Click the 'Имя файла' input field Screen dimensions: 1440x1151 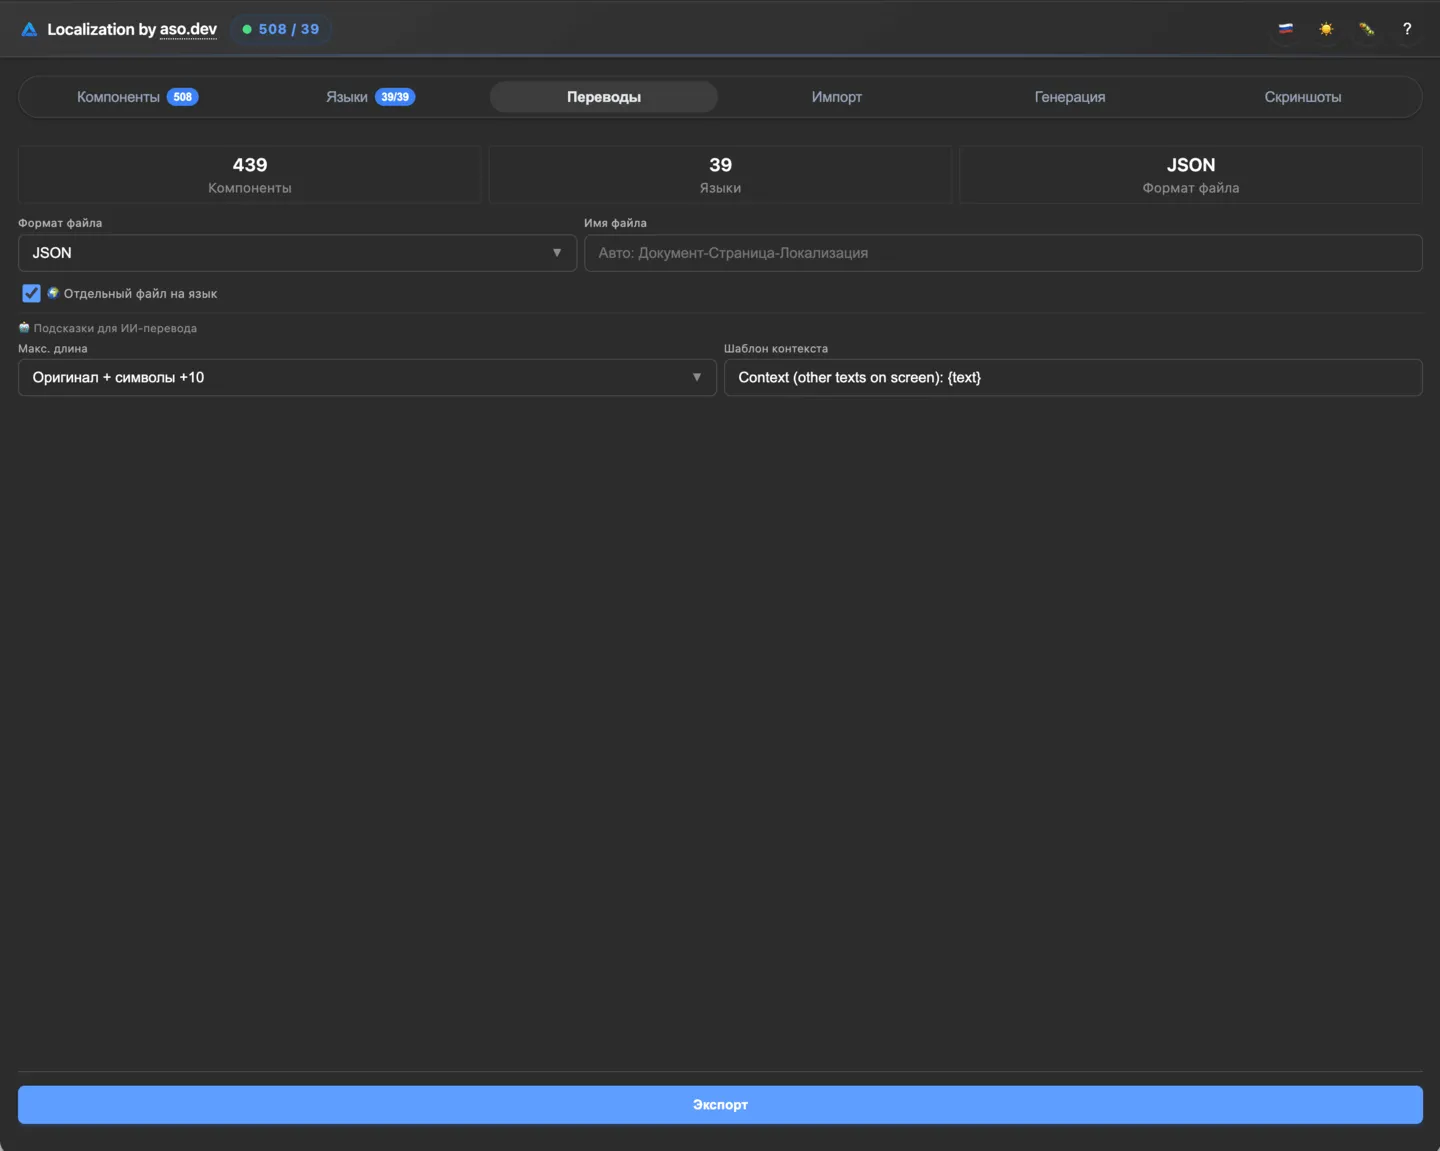(x=1002, y=253)
